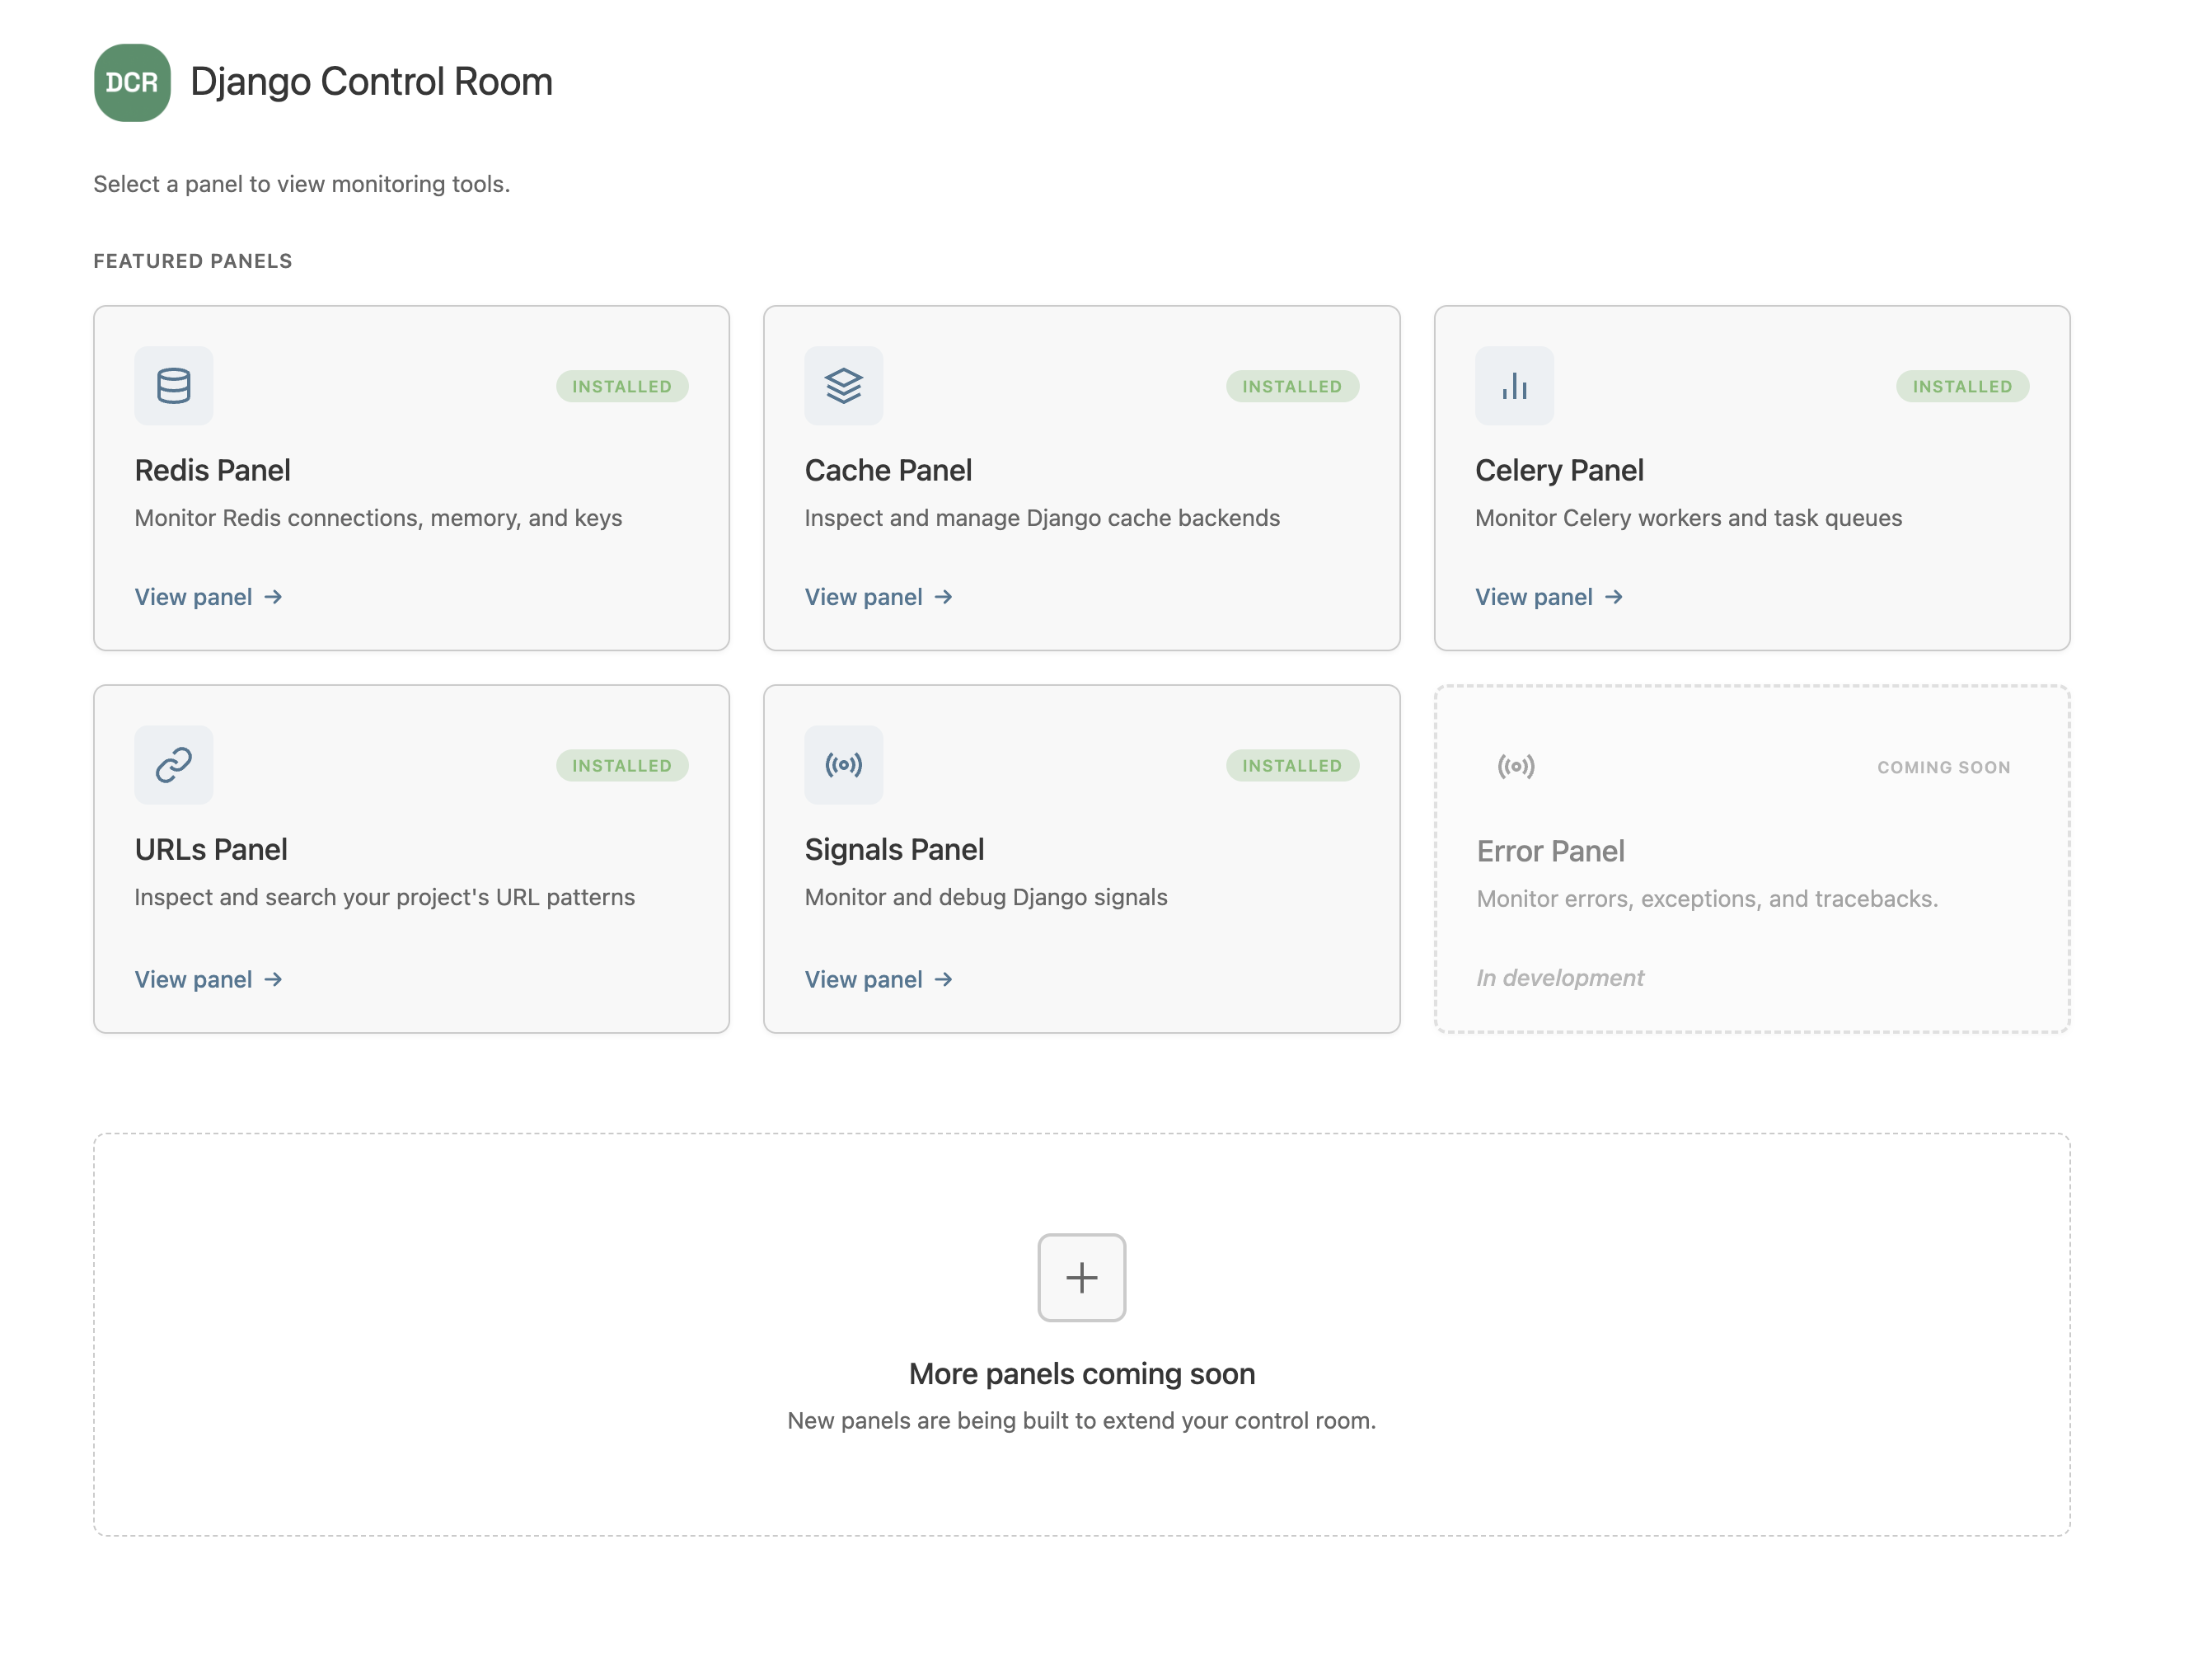Click the Celery Panel INSTALLED badge
Screen dimensions: 2212x1657
(1961, 386)
